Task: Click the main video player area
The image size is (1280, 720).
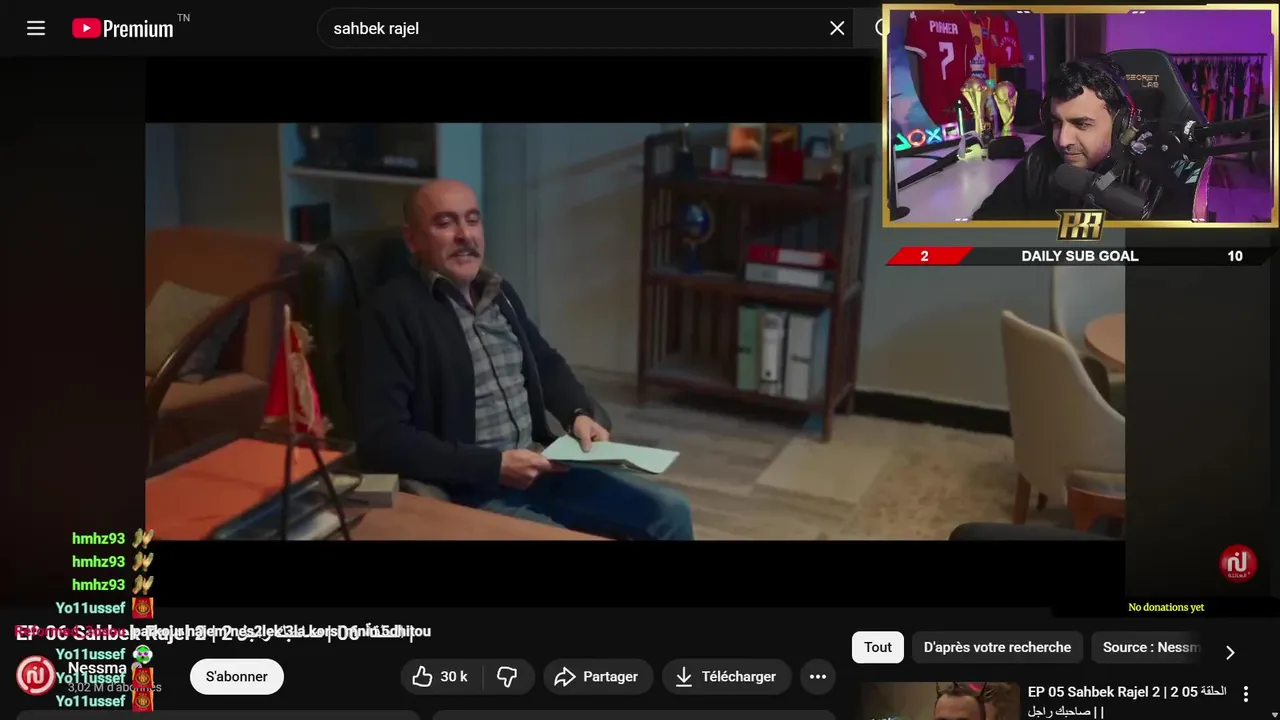Action: [635, 331]
